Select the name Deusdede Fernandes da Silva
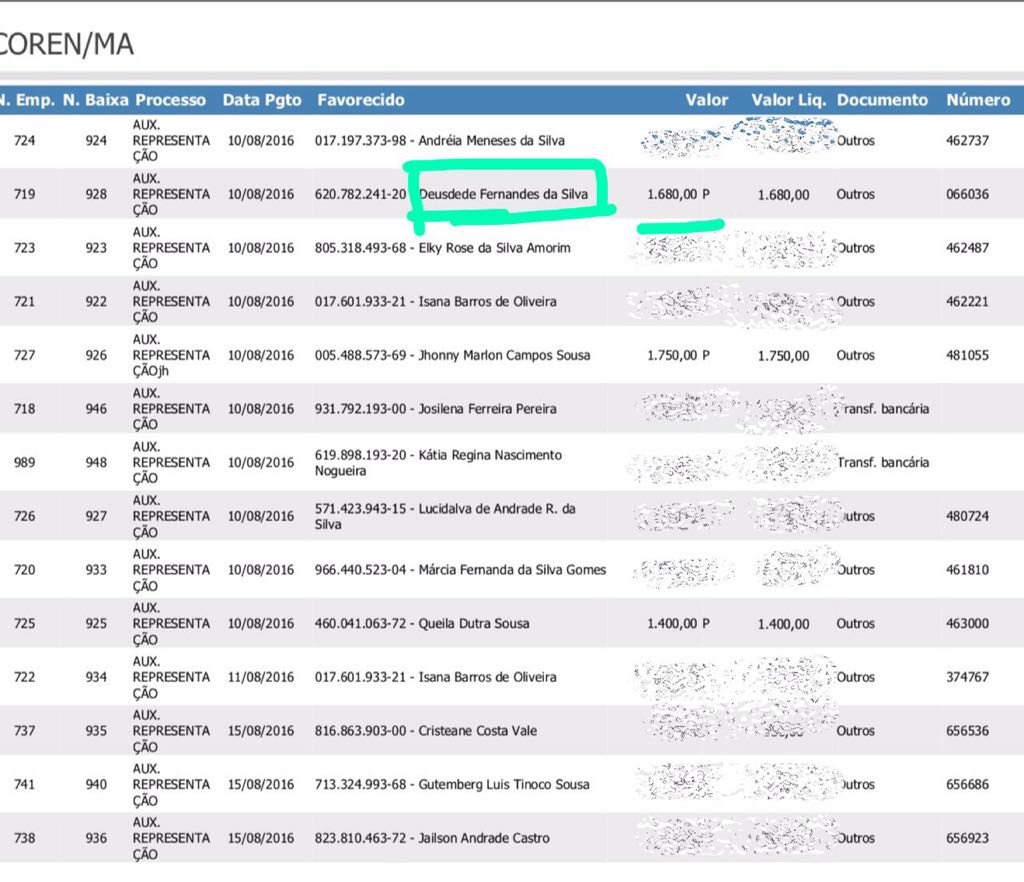Screen dimensions: 1024x882 503,195
